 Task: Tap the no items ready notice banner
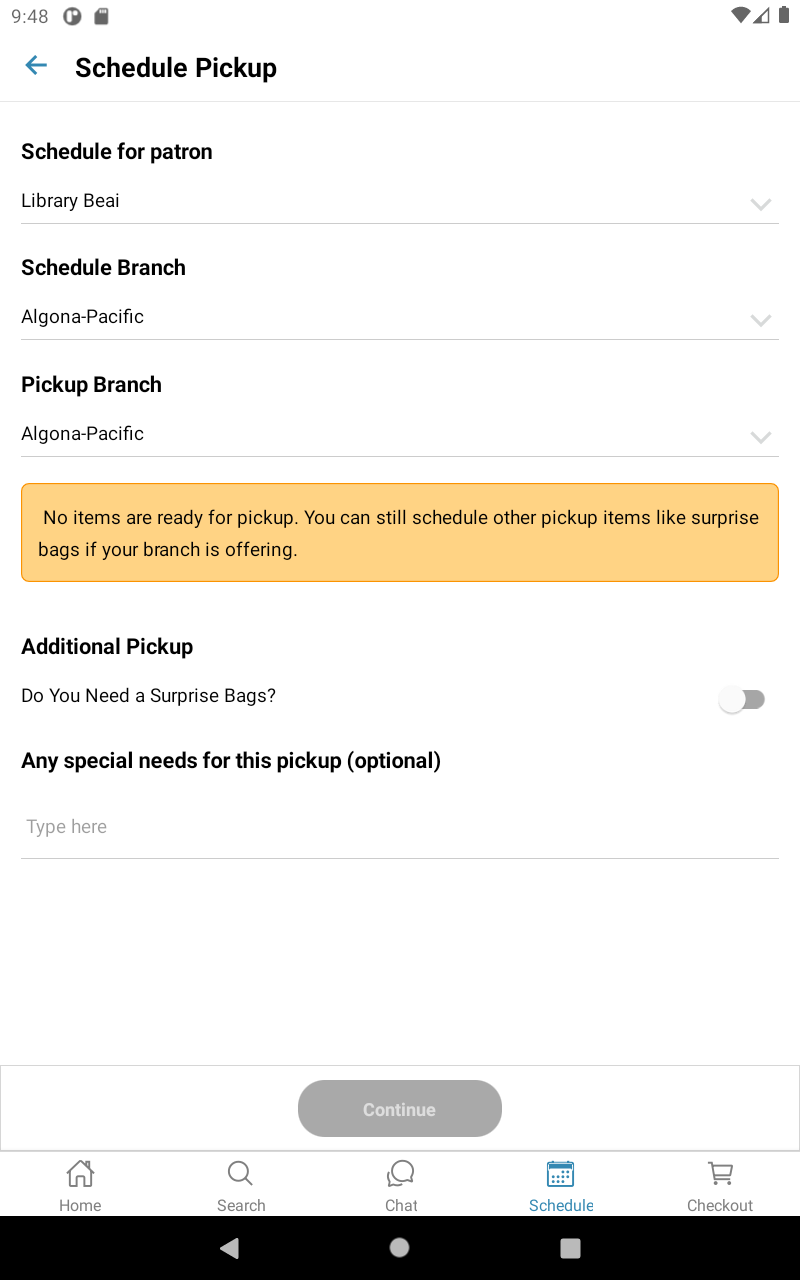[x=400, y=533]
